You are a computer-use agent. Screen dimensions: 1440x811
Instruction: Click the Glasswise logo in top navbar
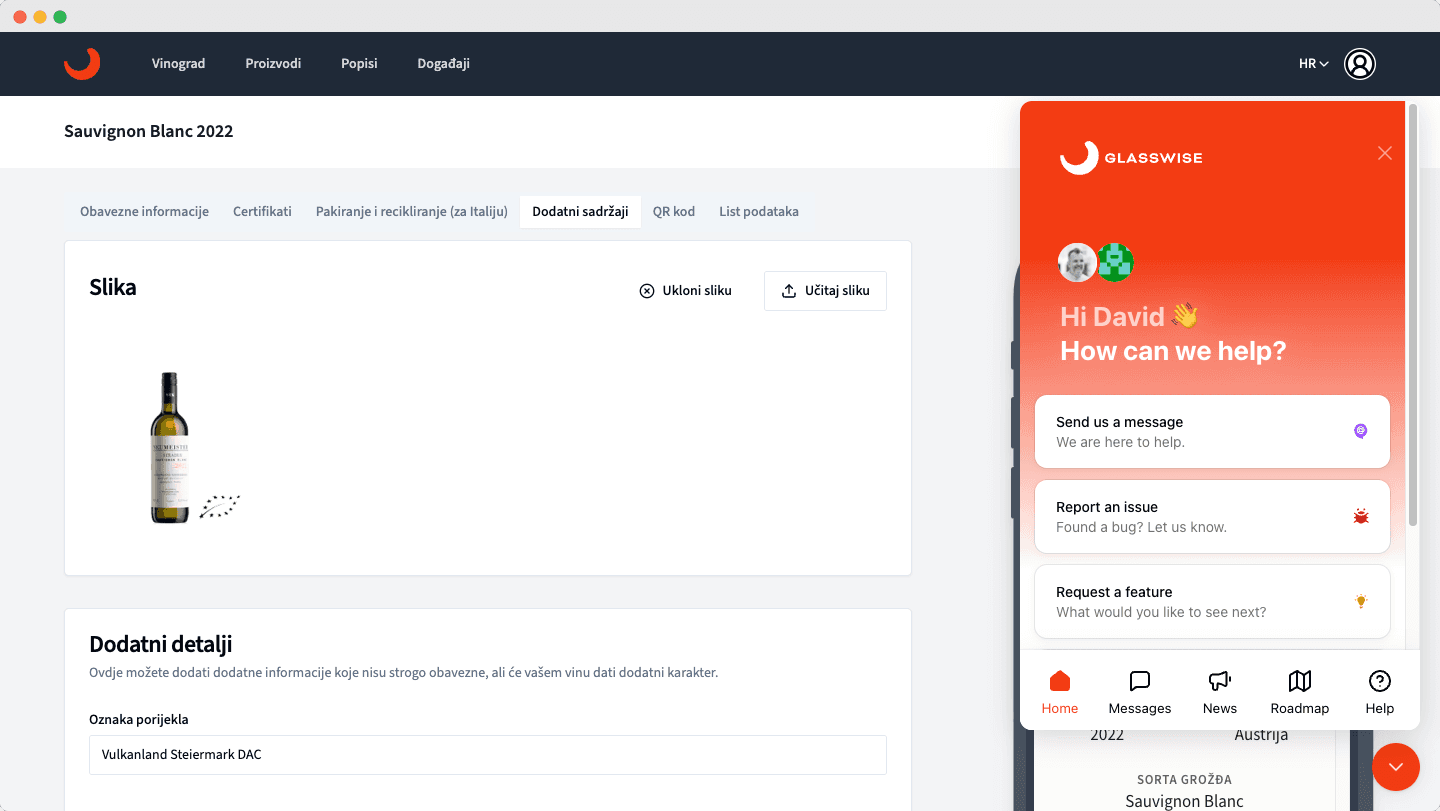click(82, 63)
